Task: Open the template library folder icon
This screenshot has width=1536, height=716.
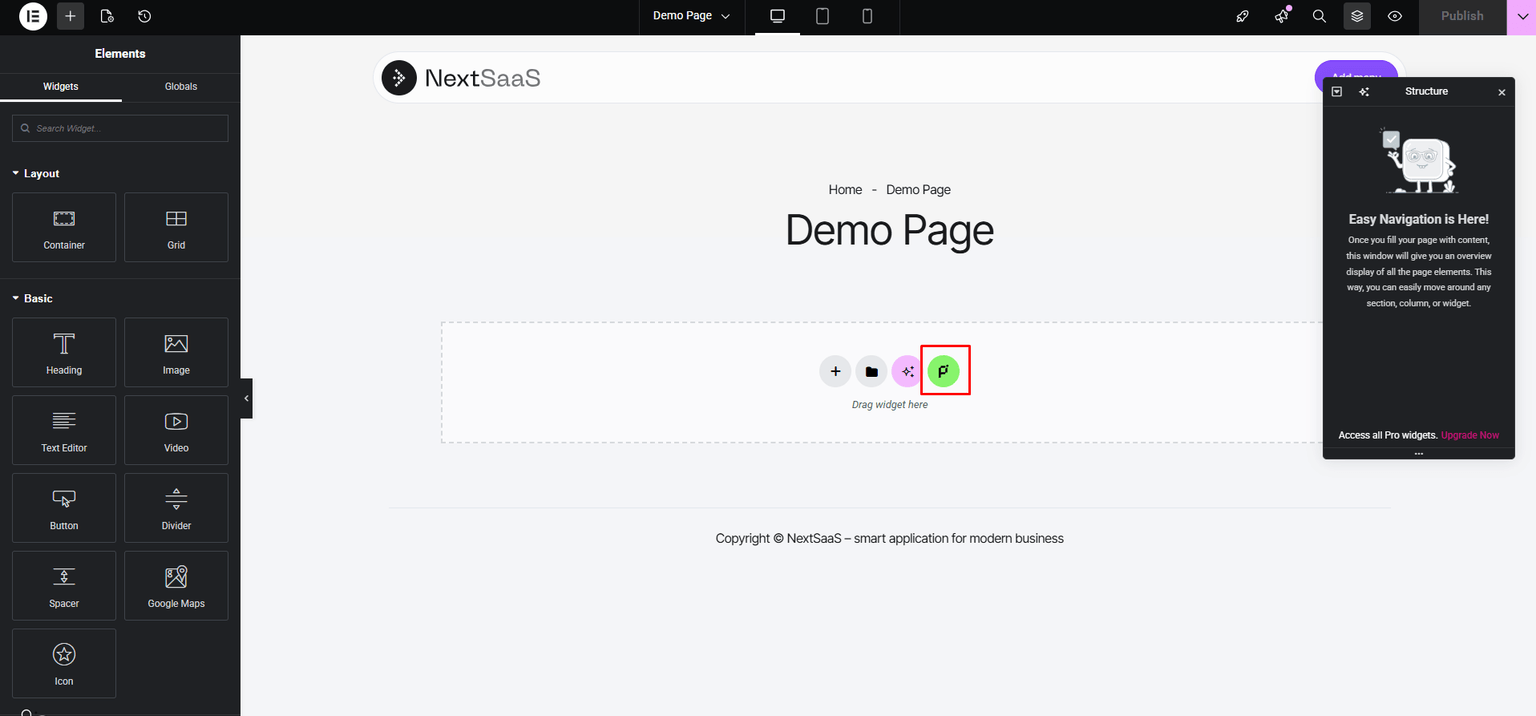Action: (871, 371)
